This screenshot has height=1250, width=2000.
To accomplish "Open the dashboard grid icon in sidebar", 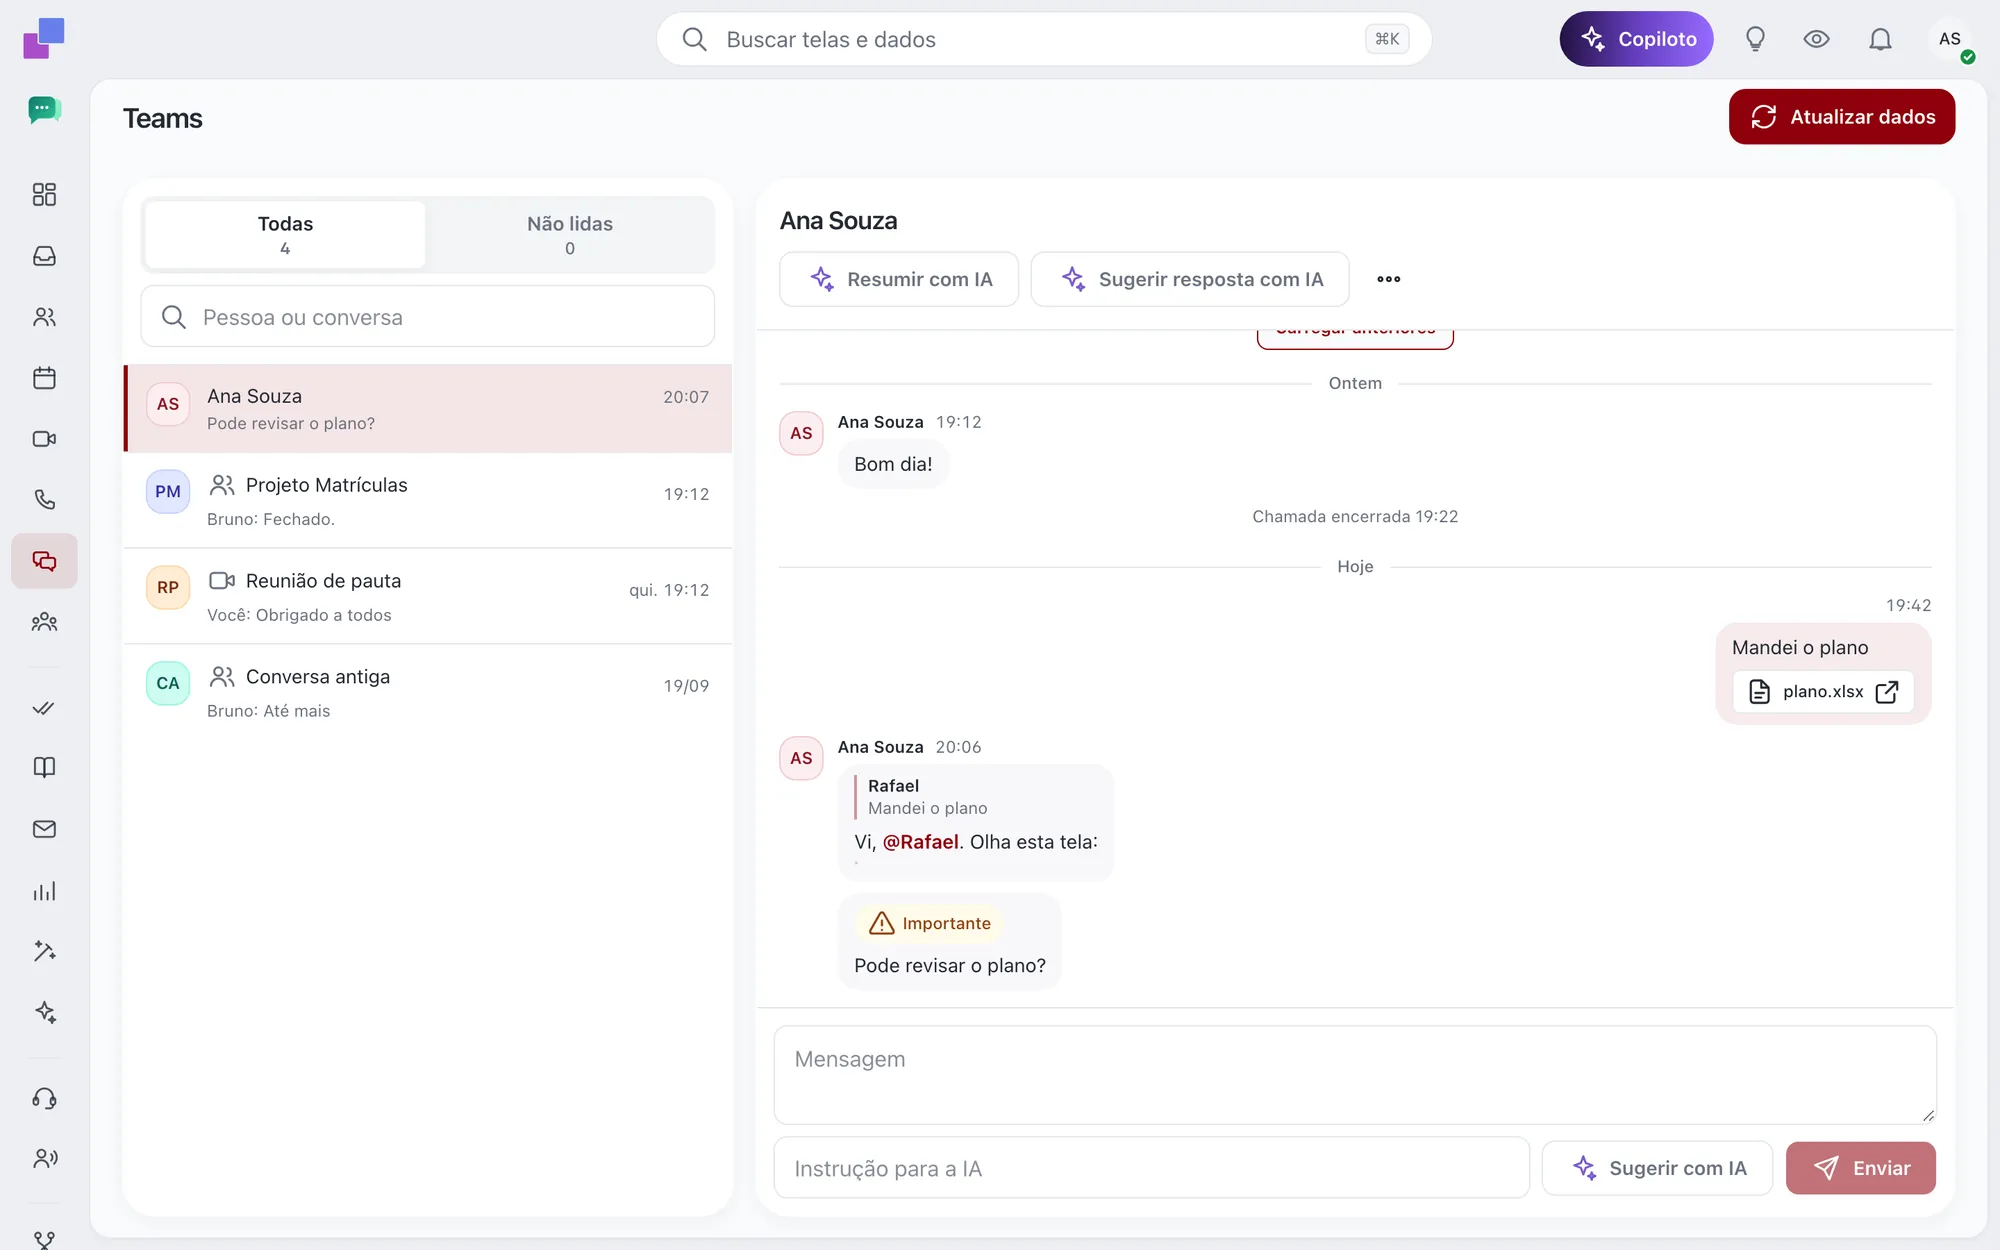I will click(x=44, y=194).
